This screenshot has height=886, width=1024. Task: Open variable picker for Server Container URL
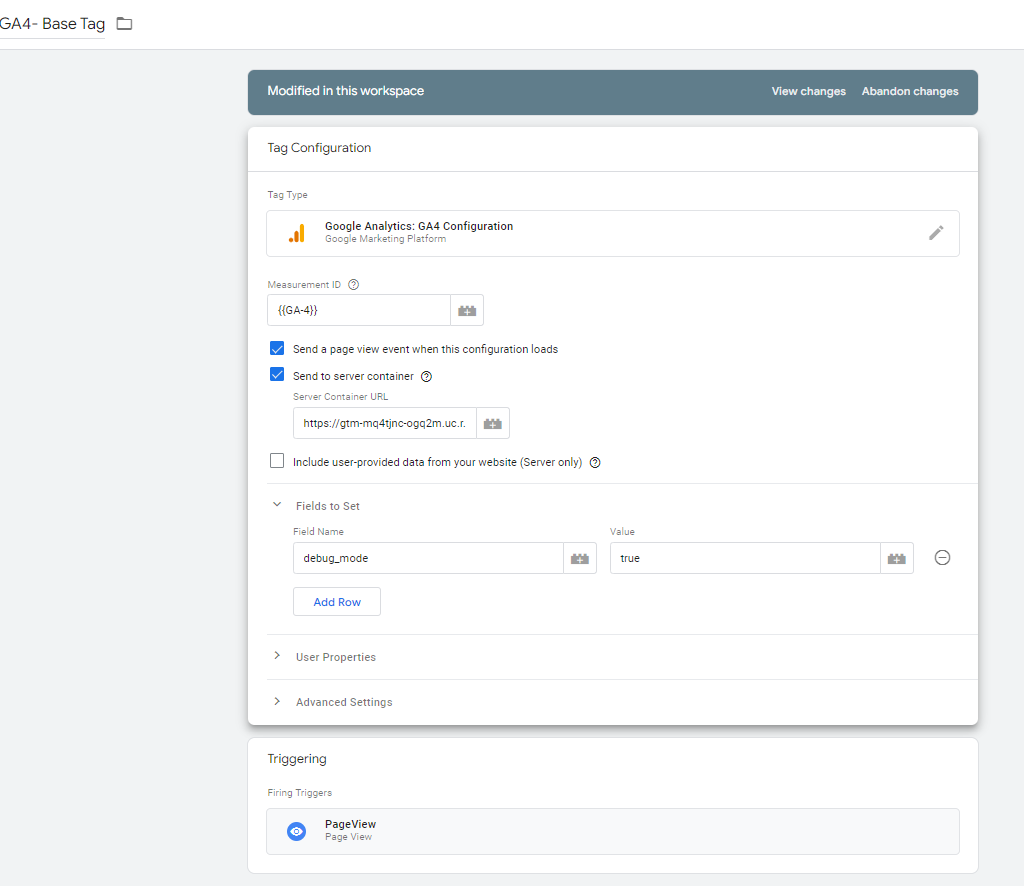tap(492, 424)
